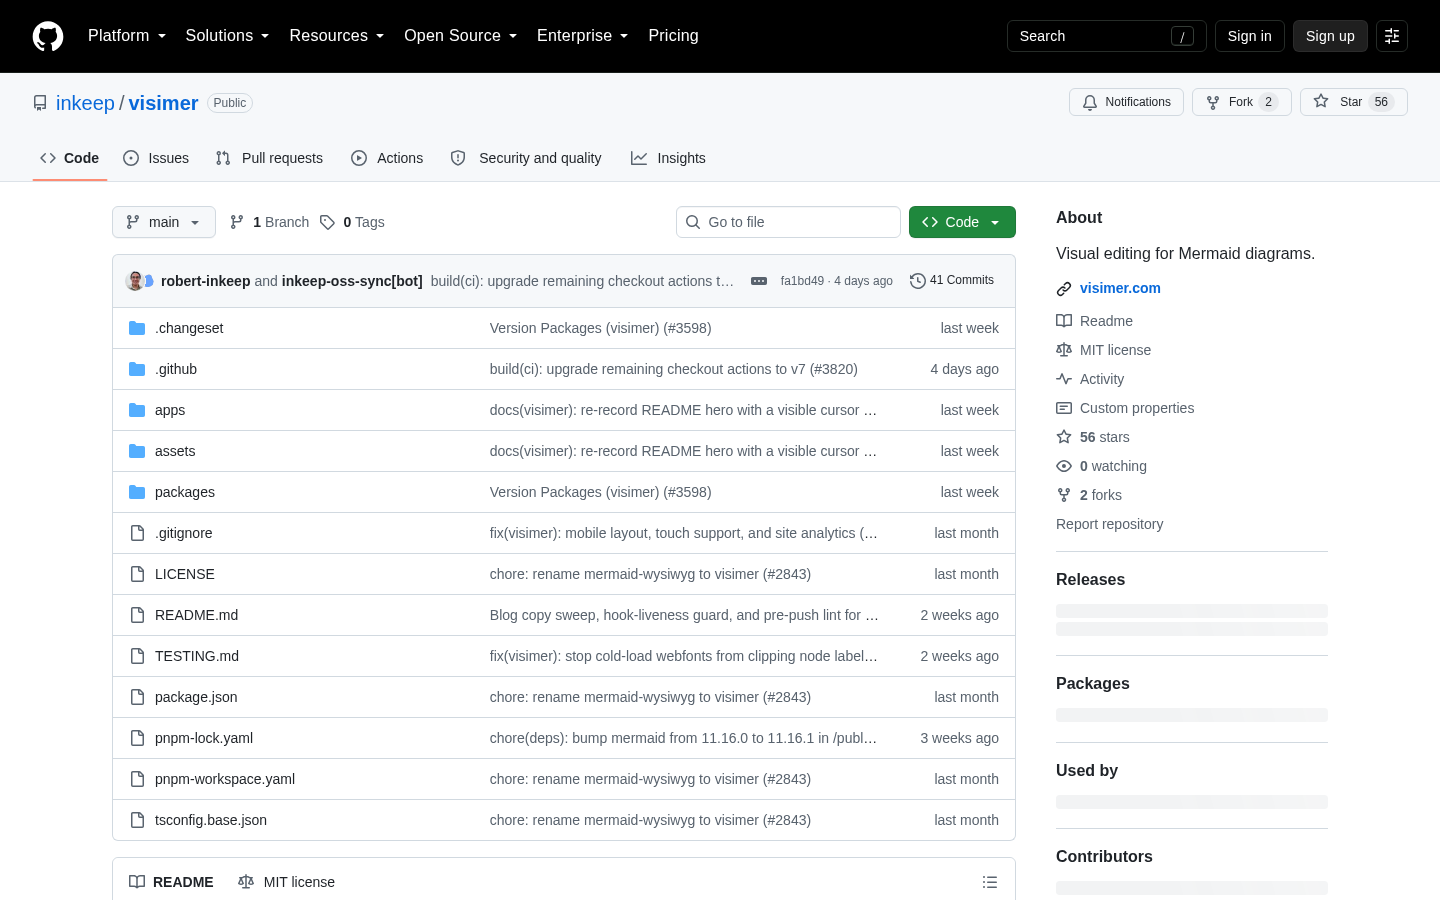Select the LICENSE file icon
Screen dimensions: 1440x900
137,574
